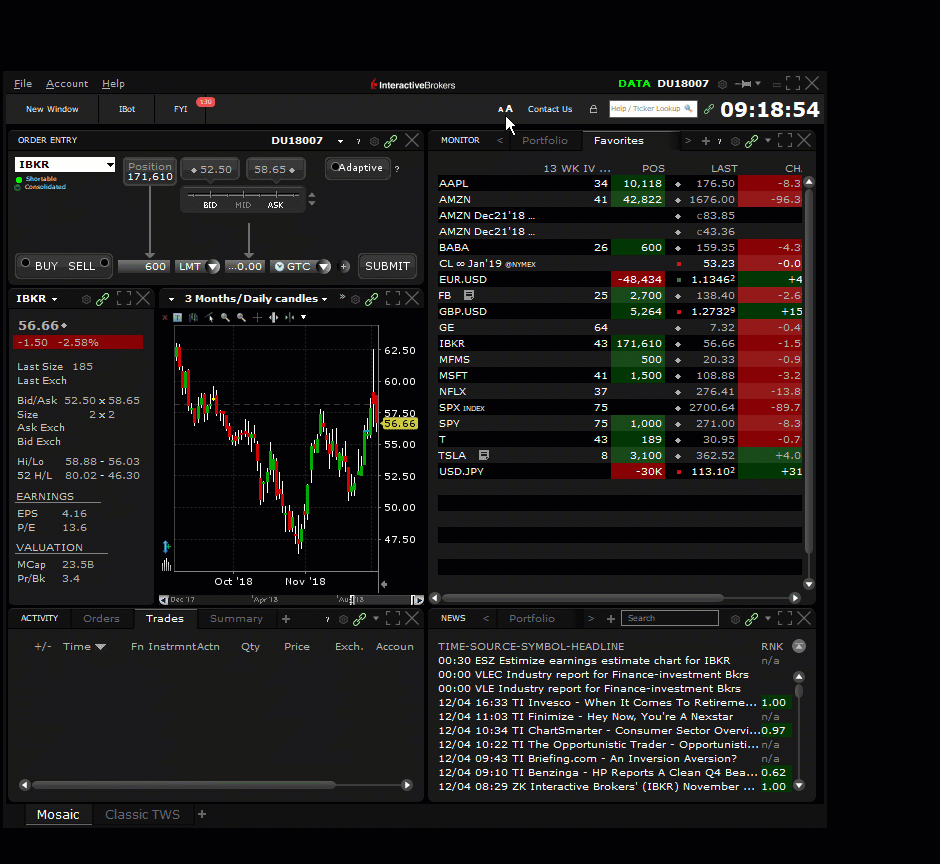Click the chart bar type icon
The height and width of the screenshot is (864, 940).
[x=193, y=317]
